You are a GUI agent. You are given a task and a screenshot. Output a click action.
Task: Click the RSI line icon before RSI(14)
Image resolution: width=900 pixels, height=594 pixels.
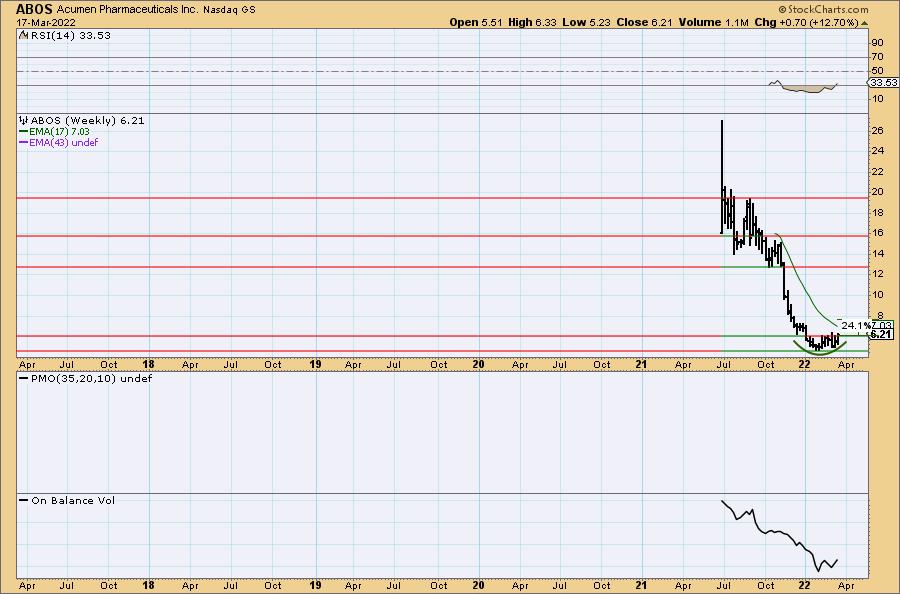pyautogui.click(x=23, y=35)
